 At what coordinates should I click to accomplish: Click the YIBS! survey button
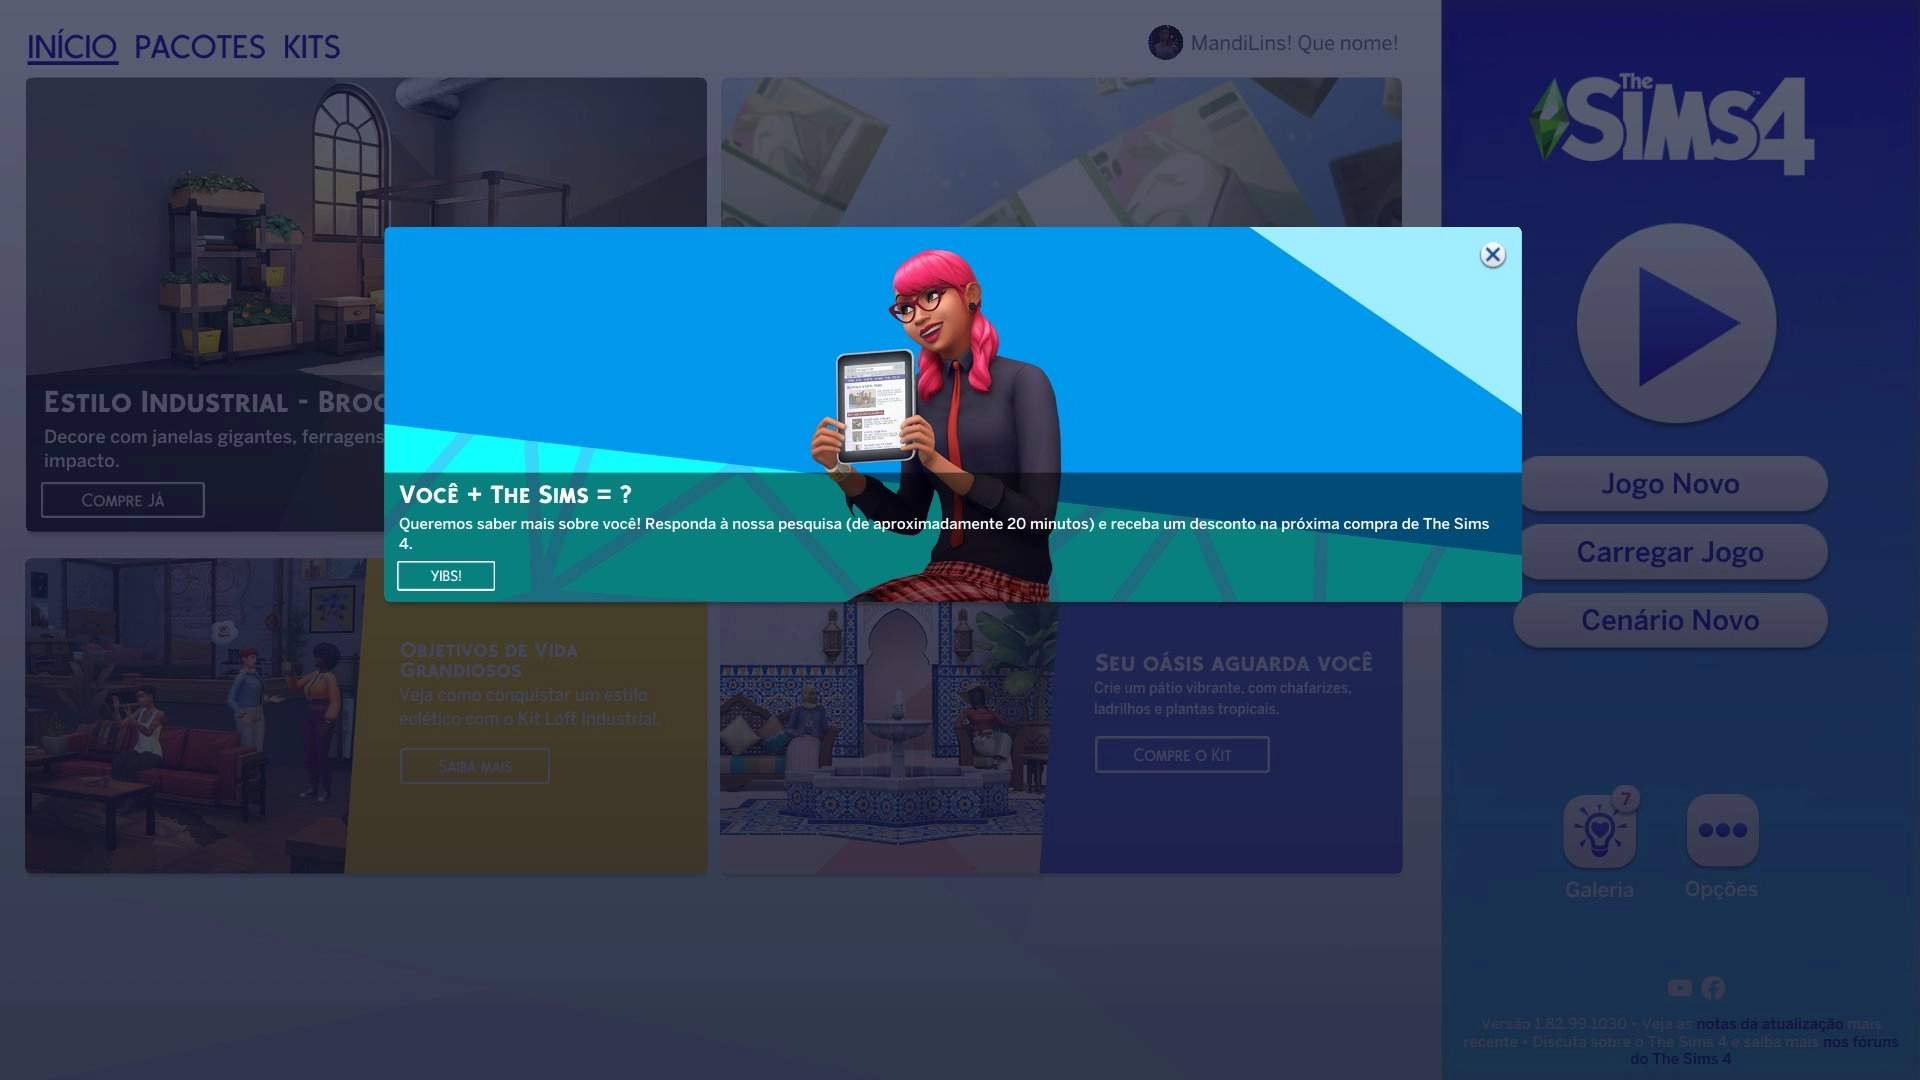(446, 576)
